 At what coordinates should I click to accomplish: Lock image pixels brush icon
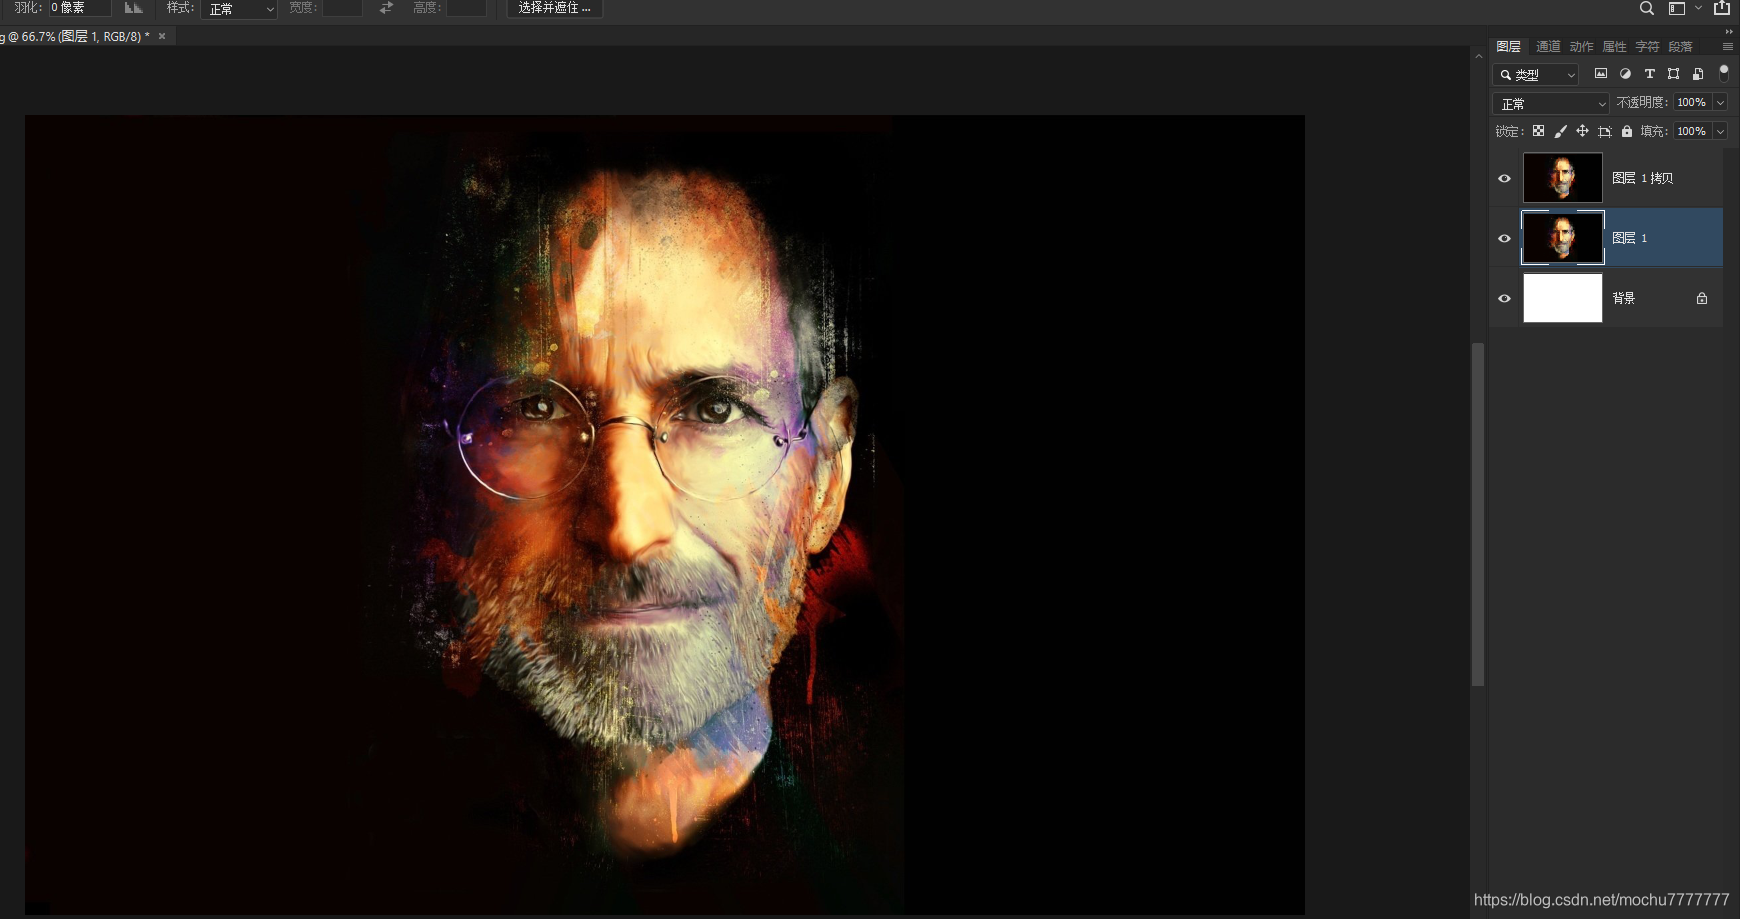pos(1561,131)
